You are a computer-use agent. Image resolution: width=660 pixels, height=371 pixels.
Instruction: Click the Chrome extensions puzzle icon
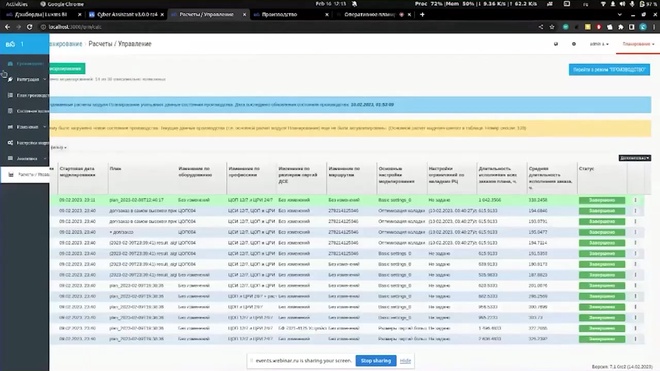tap(621, 27)
